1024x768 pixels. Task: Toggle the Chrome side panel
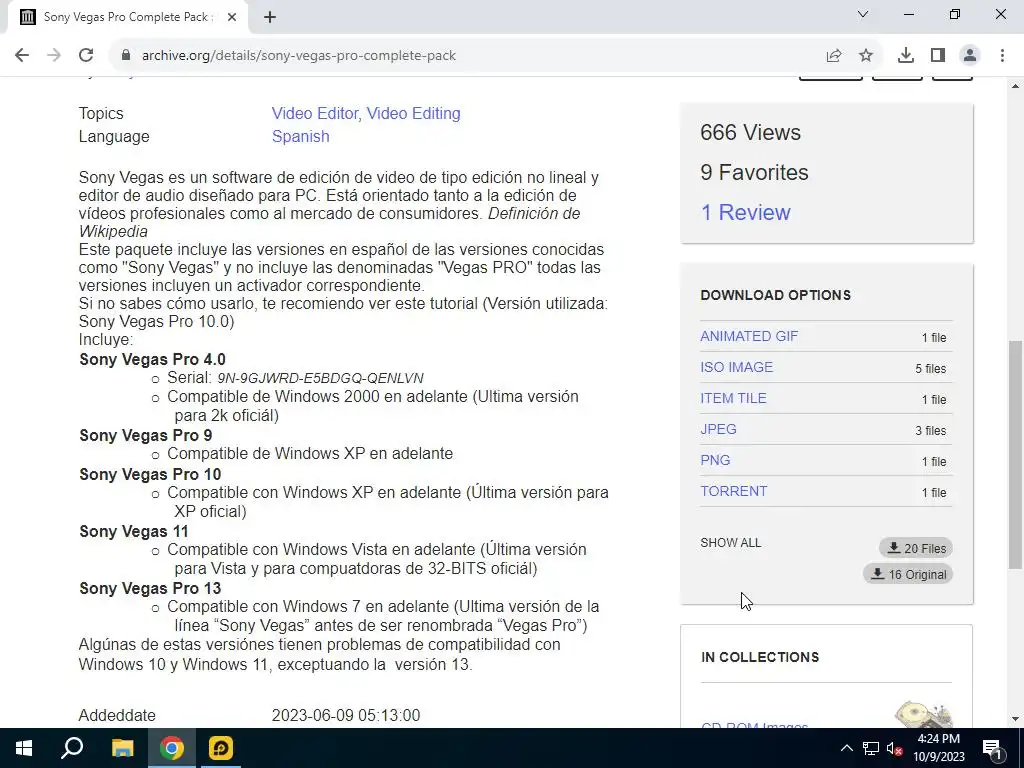coord(938,56)
